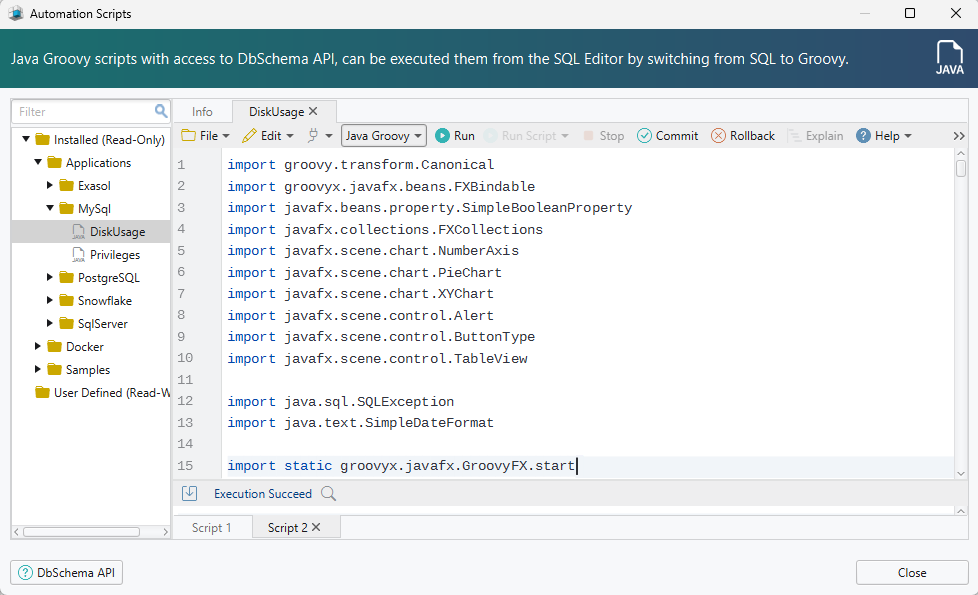
Task: Click the Commit button label
Action: point(677,135)
